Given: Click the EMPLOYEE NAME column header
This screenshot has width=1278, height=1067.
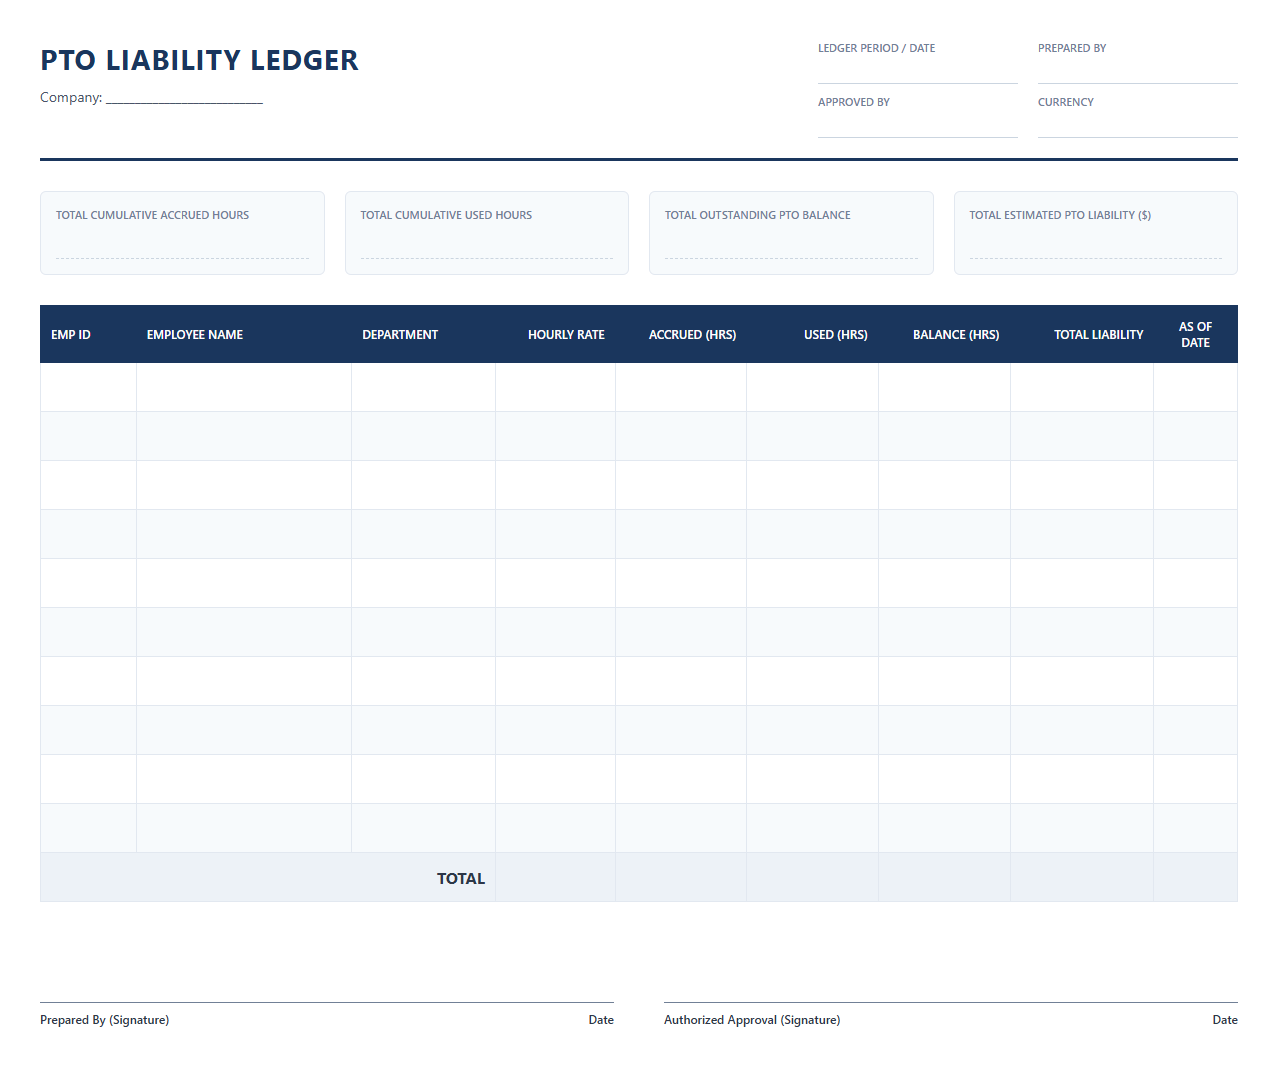Looking at the screenshot, I should tap(244, 334).
